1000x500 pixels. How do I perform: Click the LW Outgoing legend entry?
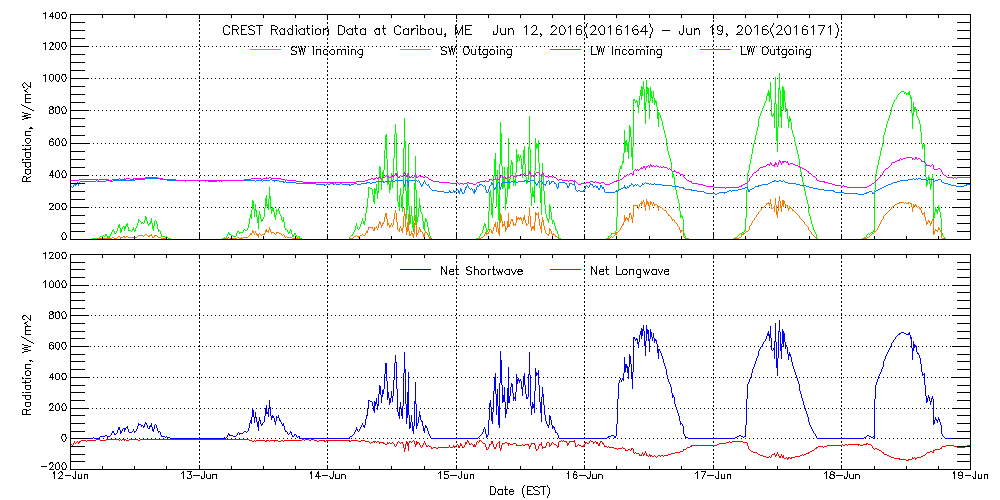(775, 52)
